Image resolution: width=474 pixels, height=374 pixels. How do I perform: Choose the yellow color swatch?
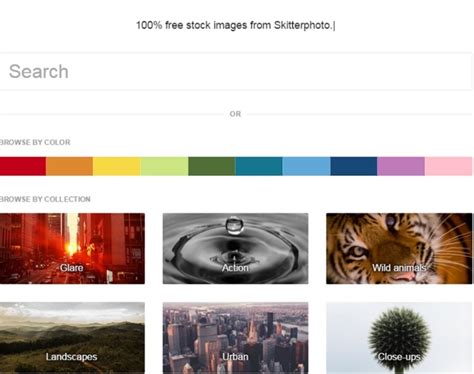[117, 166]
